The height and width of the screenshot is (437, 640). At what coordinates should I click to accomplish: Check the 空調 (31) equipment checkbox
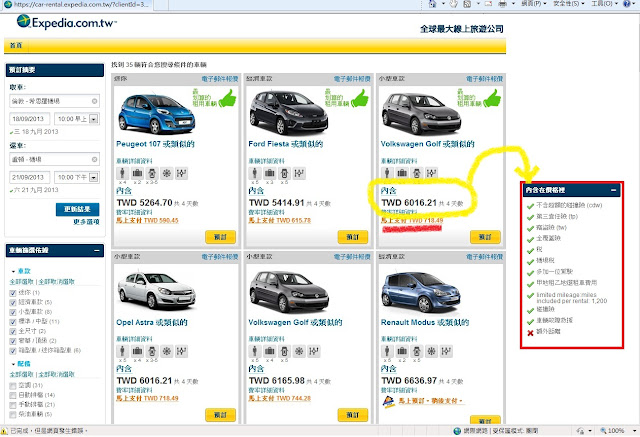click(x=13, y=386)
